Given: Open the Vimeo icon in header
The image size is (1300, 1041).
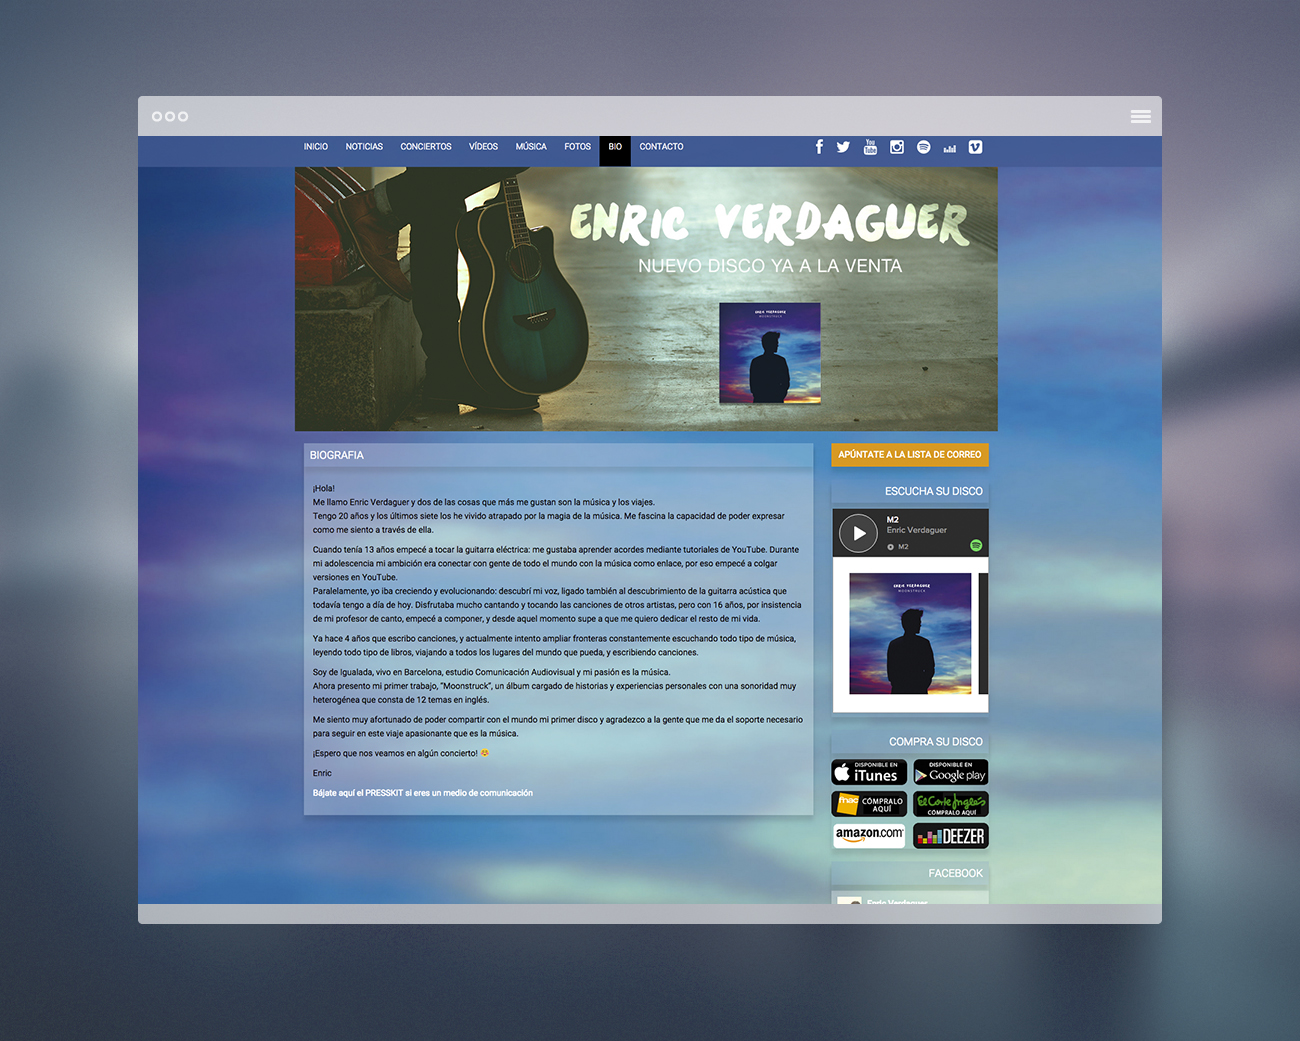Looking at the screenshot, I should [975, 147].
